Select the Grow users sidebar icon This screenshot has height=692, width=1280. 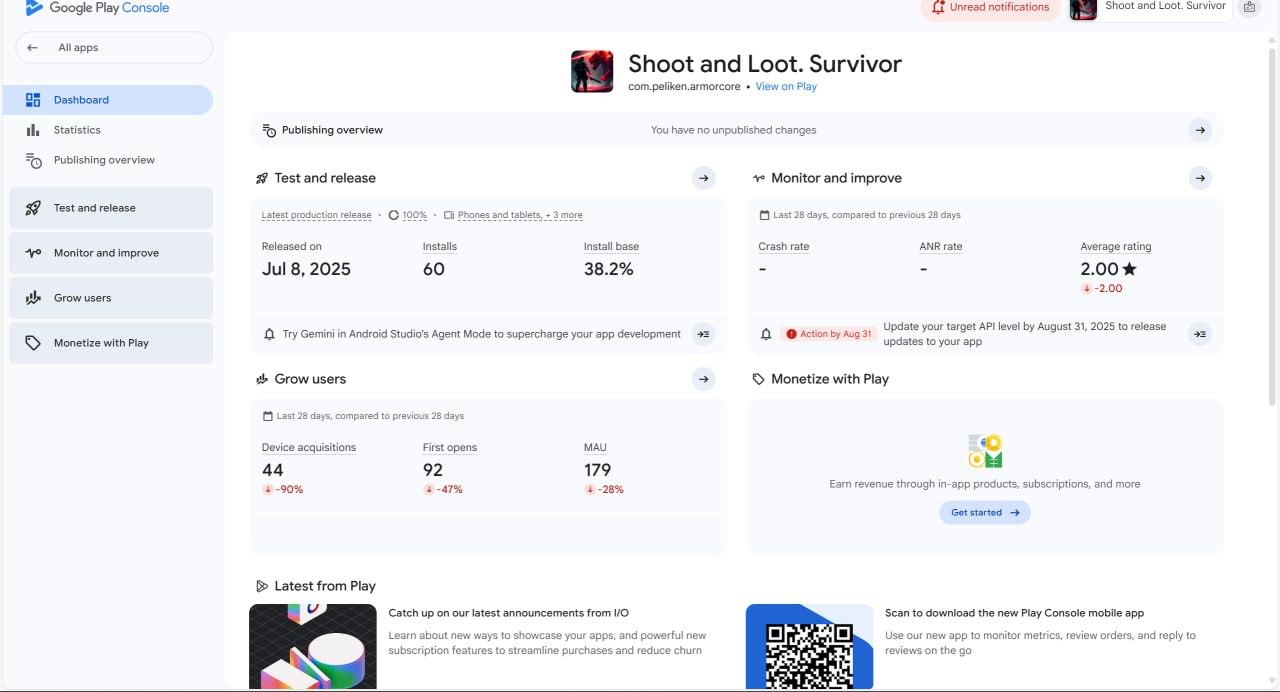33,297
